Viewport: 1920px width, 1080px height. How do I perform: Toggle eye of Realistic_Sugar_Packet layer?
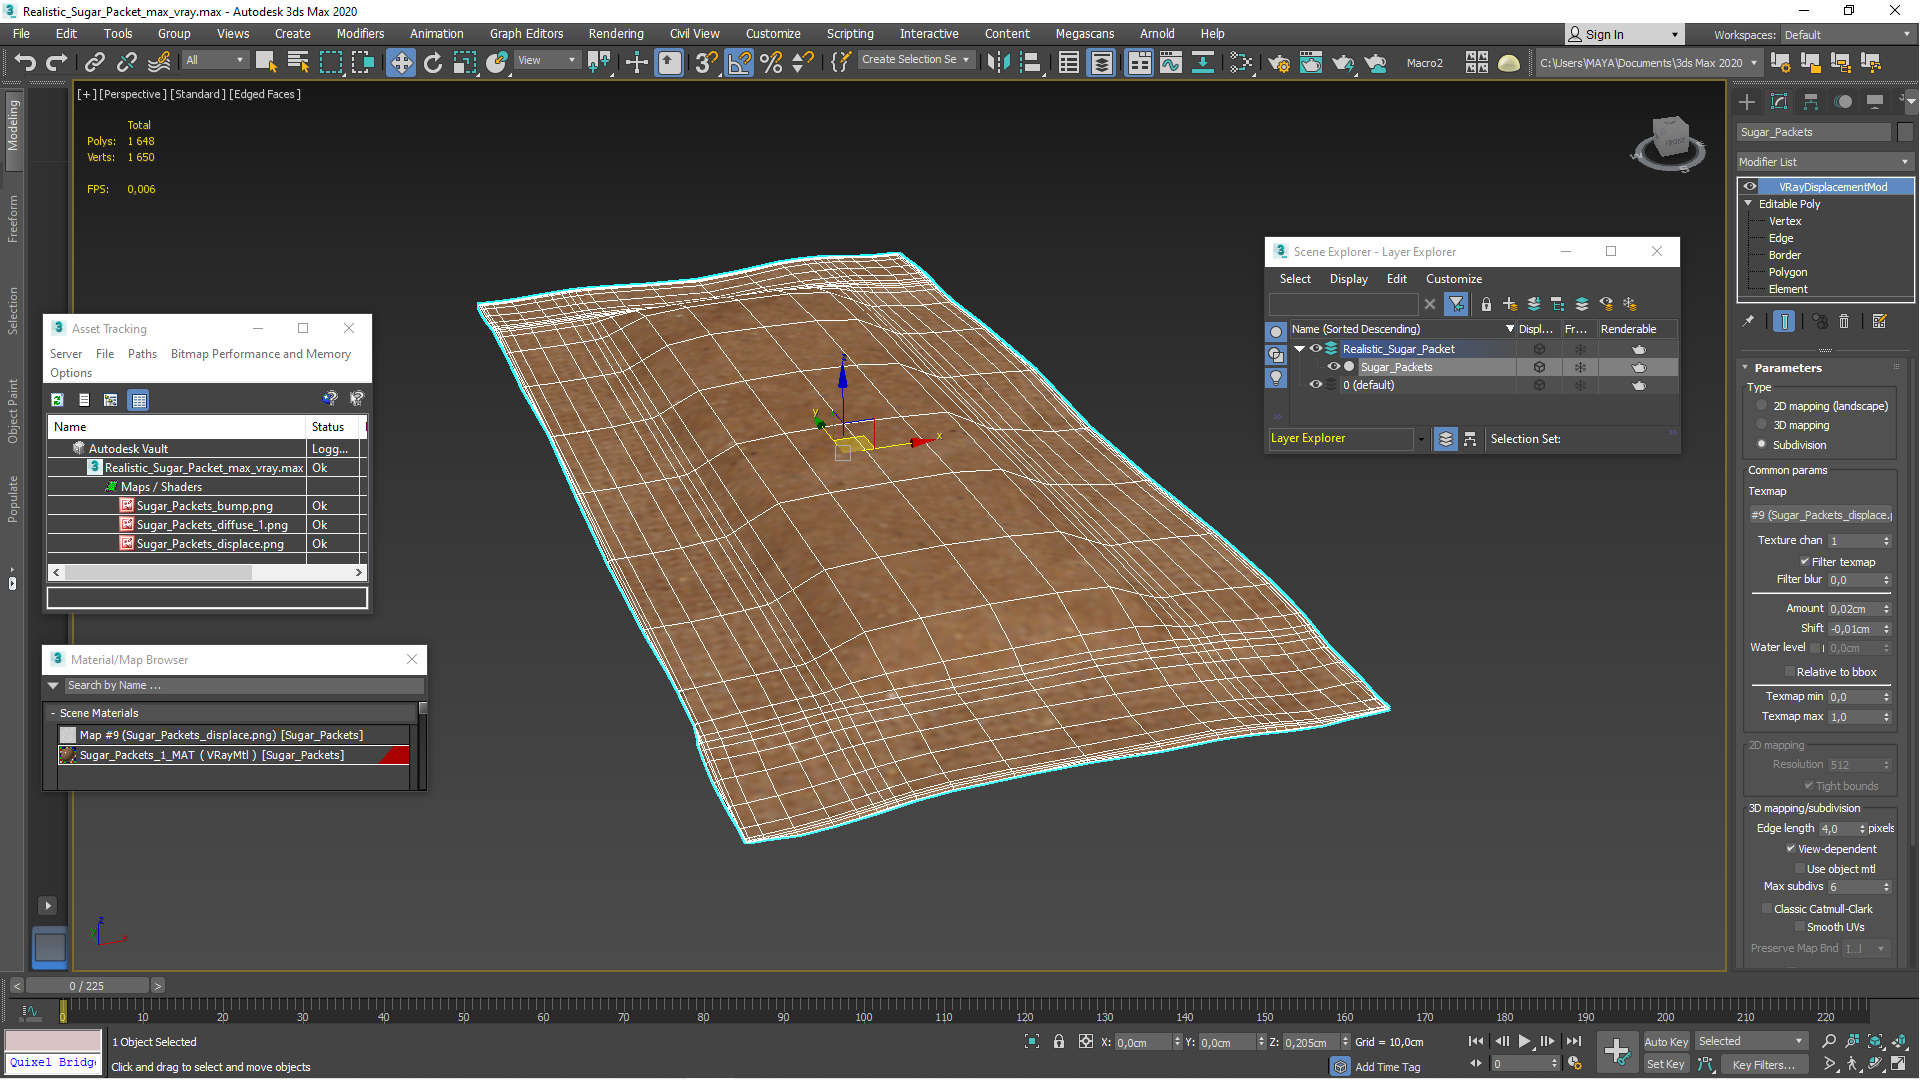pos(1316,349)
